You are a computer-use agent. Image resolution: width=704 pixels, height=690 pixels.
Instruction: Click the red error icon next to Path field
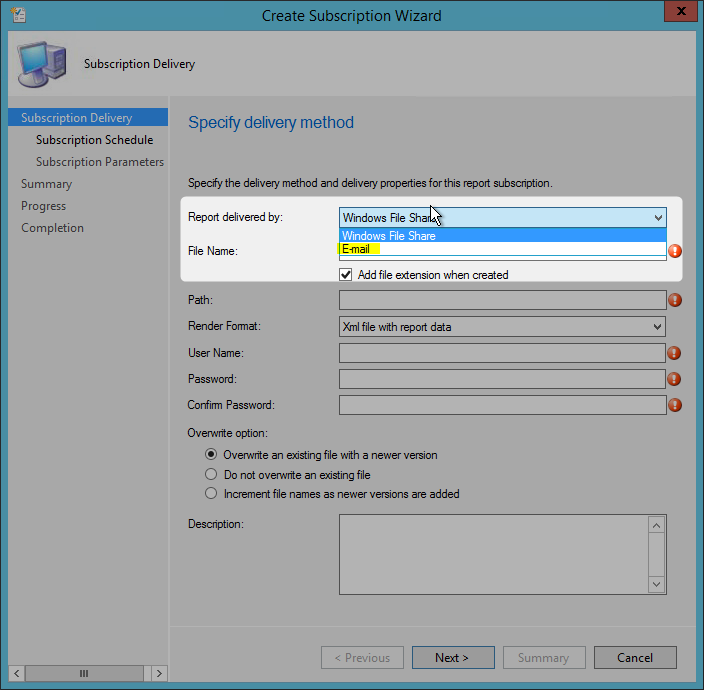[x=675, y=300]
